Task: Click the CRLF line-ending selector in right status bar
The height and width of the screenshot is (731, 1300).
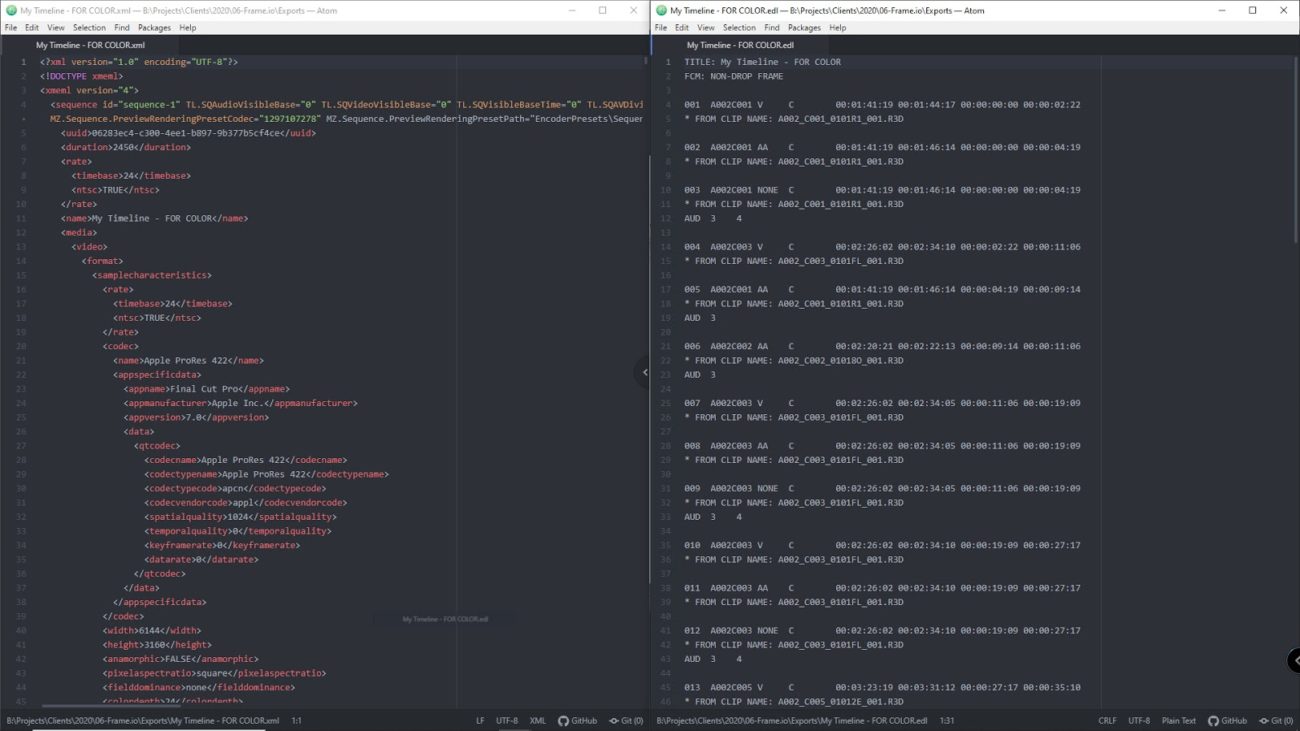Action: [x=1107, y=720]
